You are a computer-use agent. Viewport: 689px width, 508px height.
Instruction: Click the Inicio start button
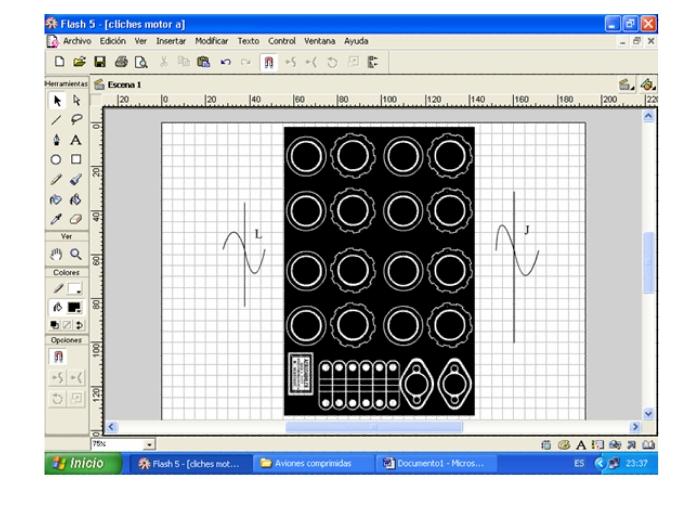coord(82,463)
